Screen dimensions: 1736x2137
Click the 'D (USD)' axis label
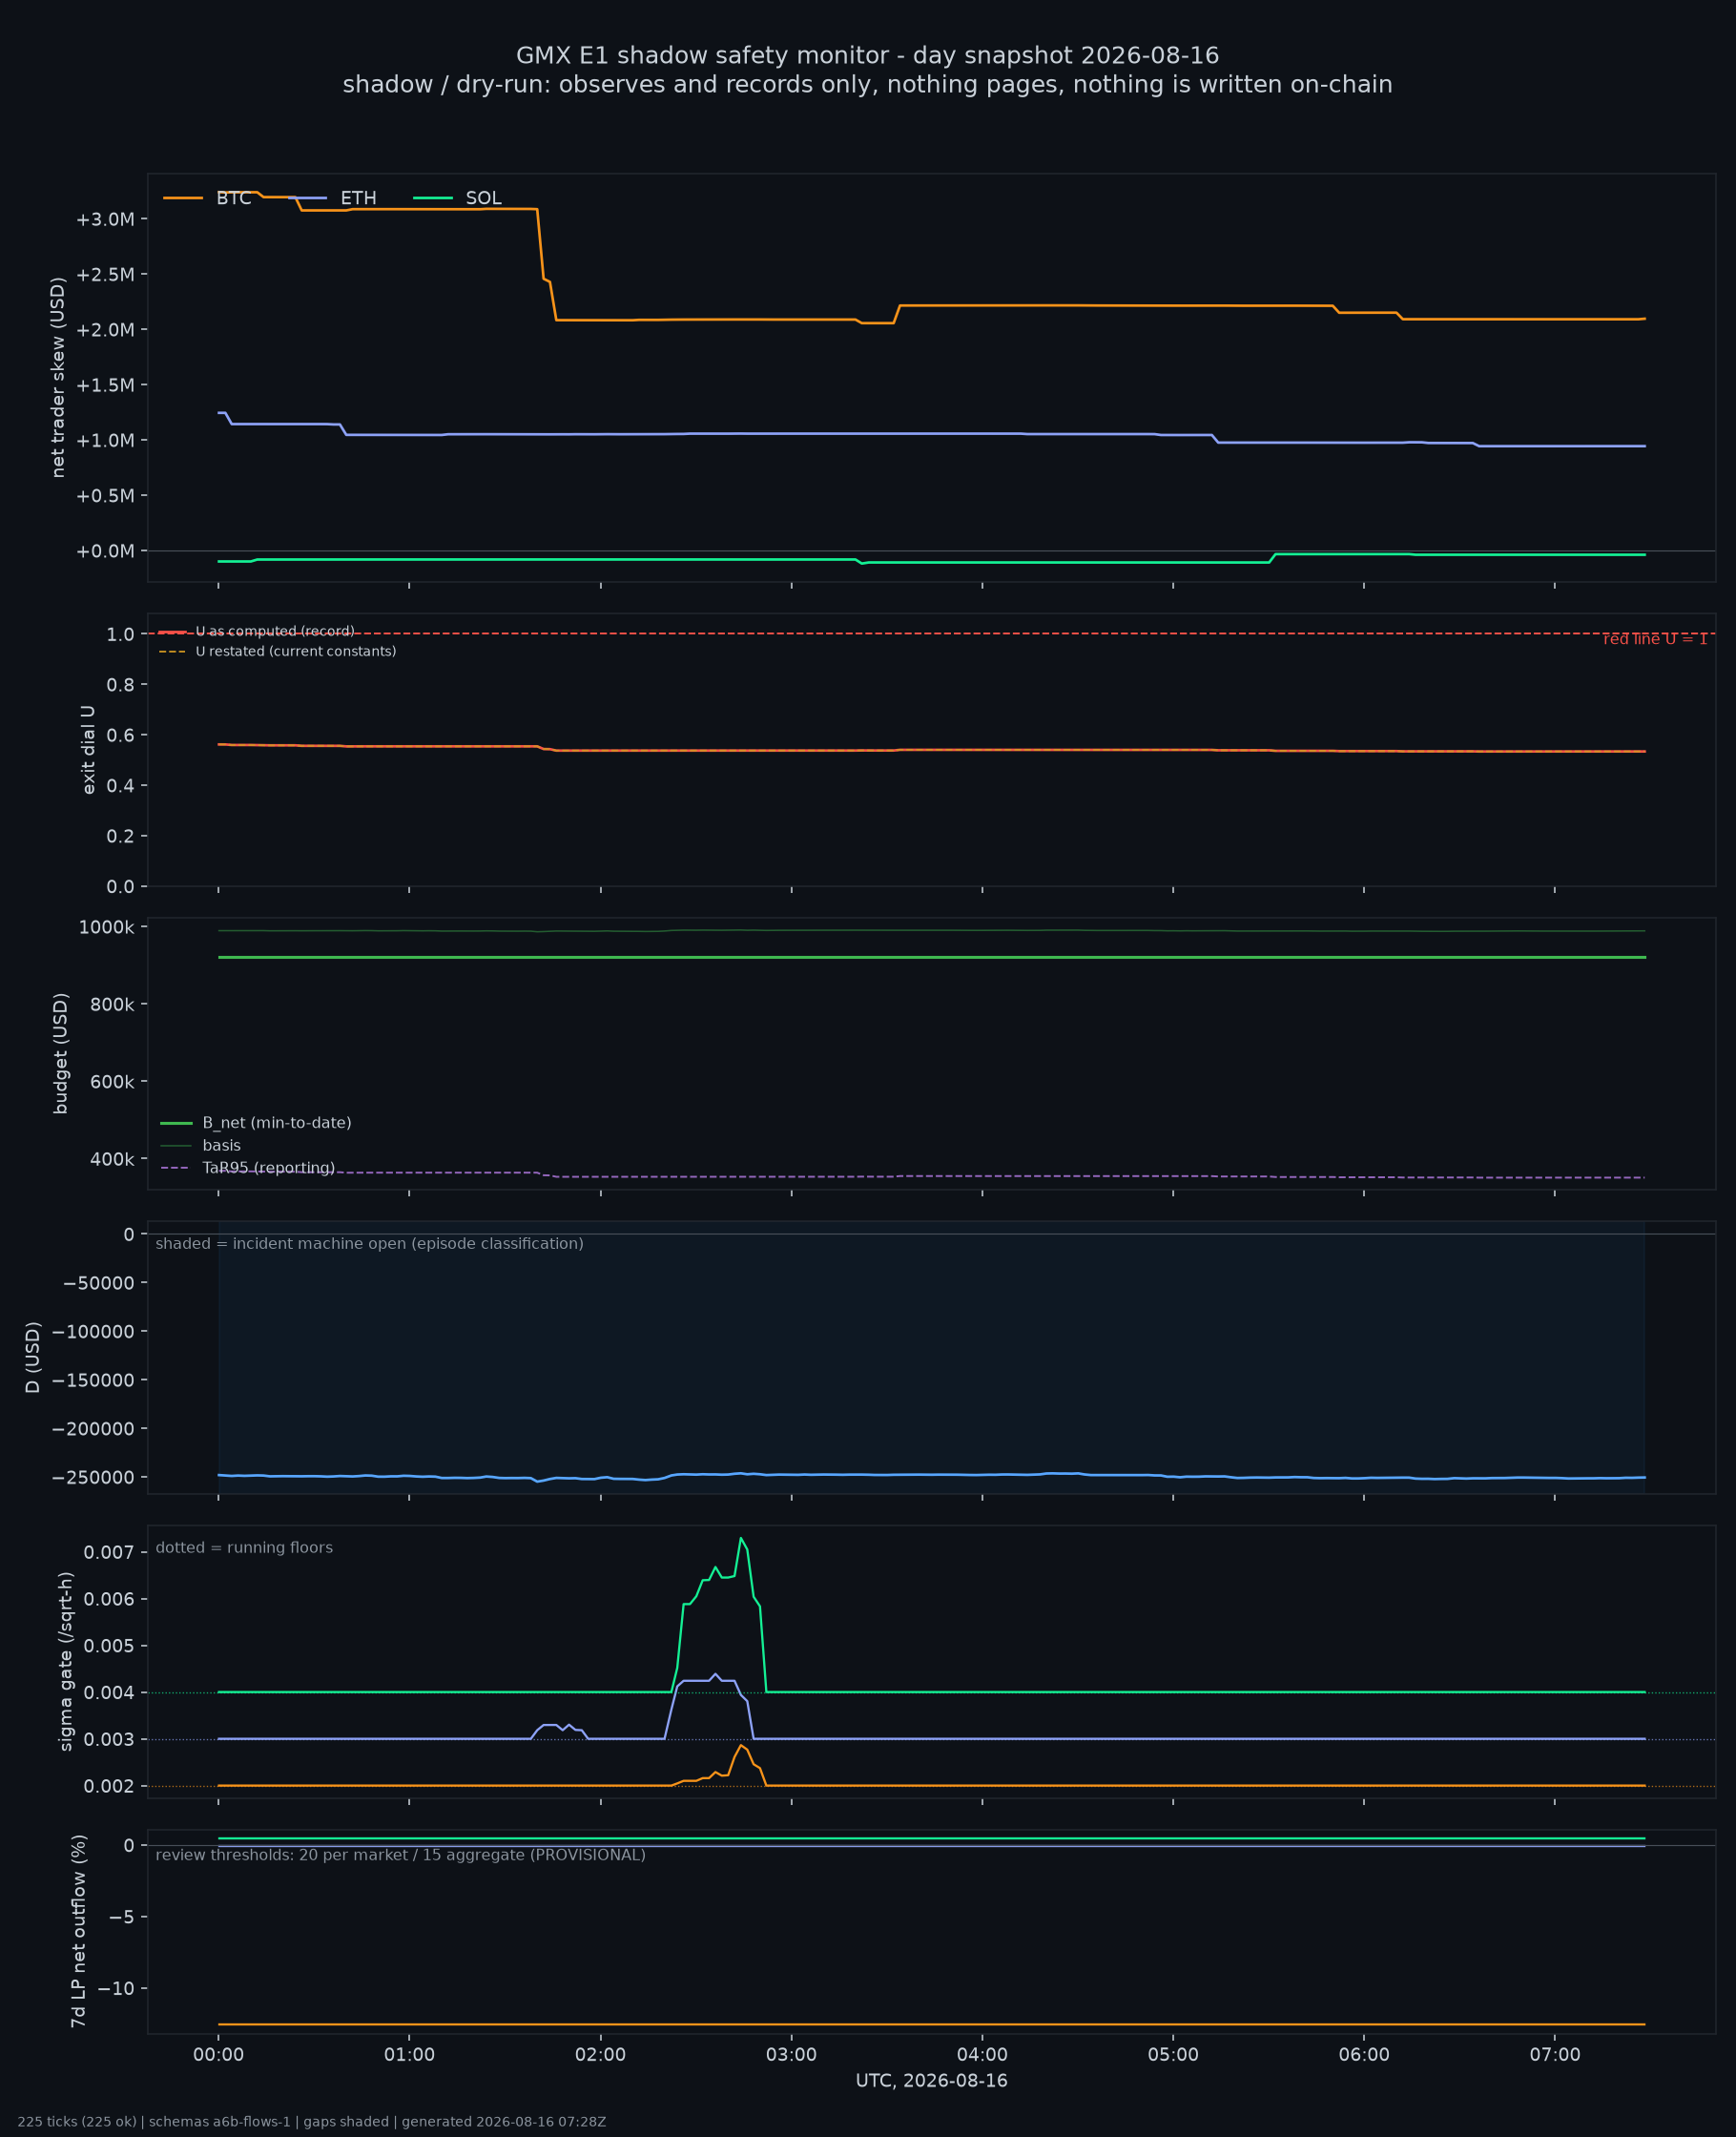34,1357
